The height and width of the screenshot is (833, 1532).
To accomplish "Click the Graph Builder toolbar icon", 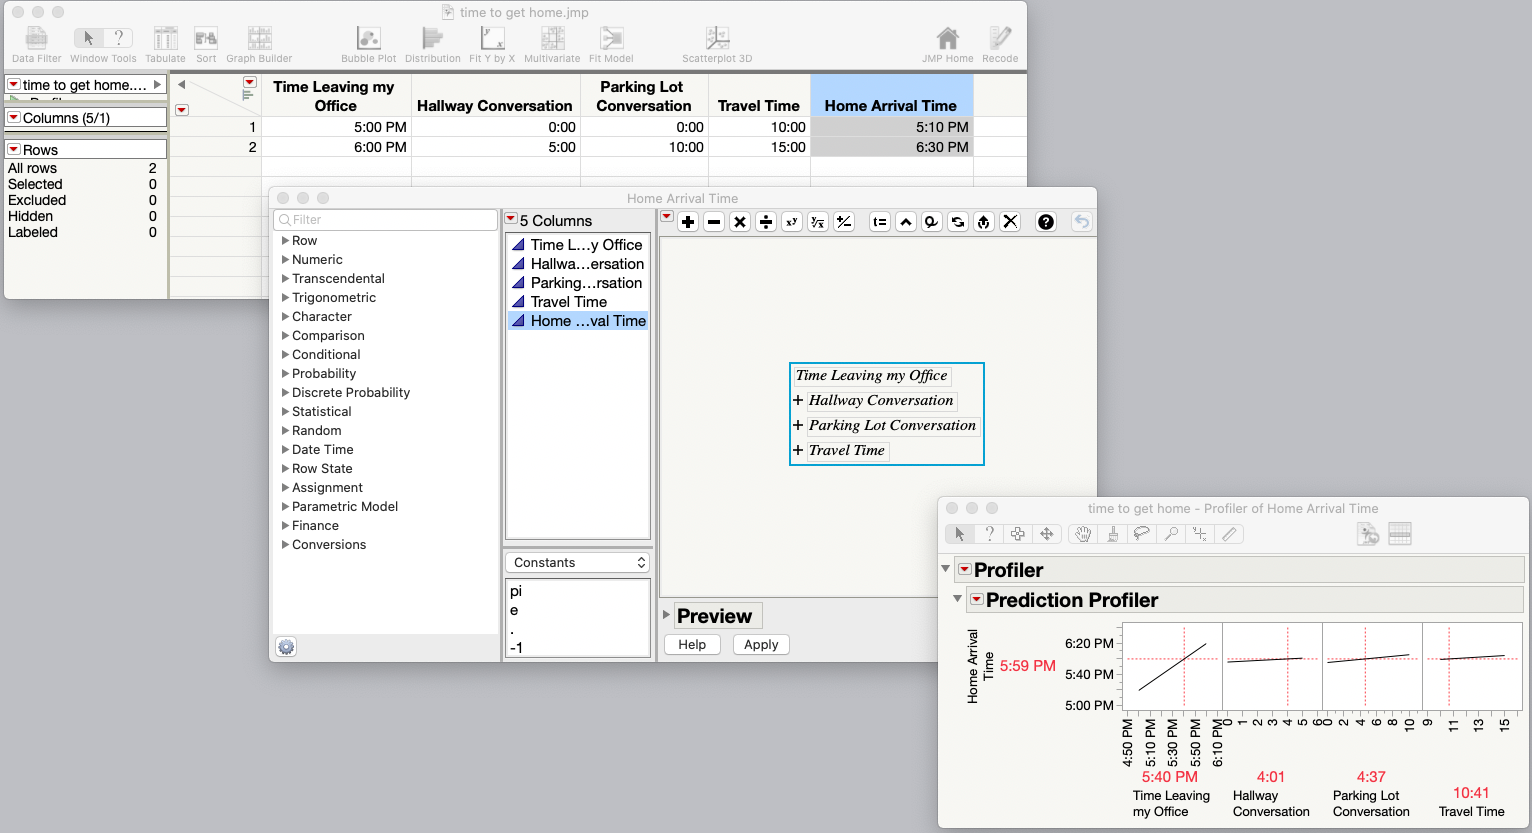I will click(x=259, y=40).
